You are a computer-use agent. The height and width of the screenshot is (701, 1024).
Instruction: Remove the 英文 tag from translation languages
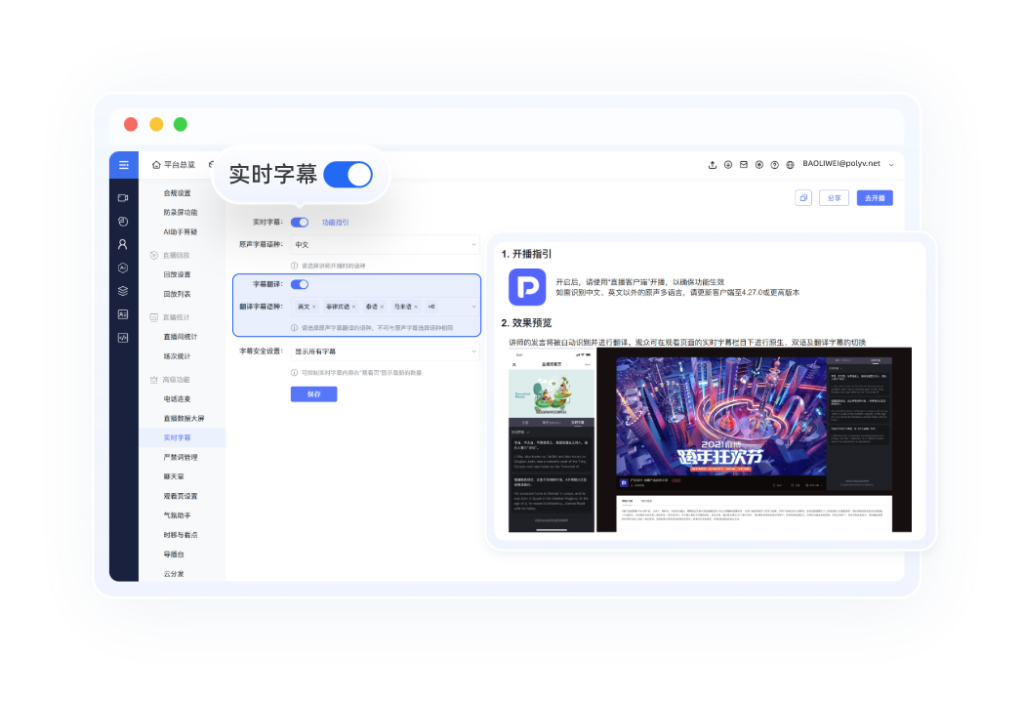[314, 307]
